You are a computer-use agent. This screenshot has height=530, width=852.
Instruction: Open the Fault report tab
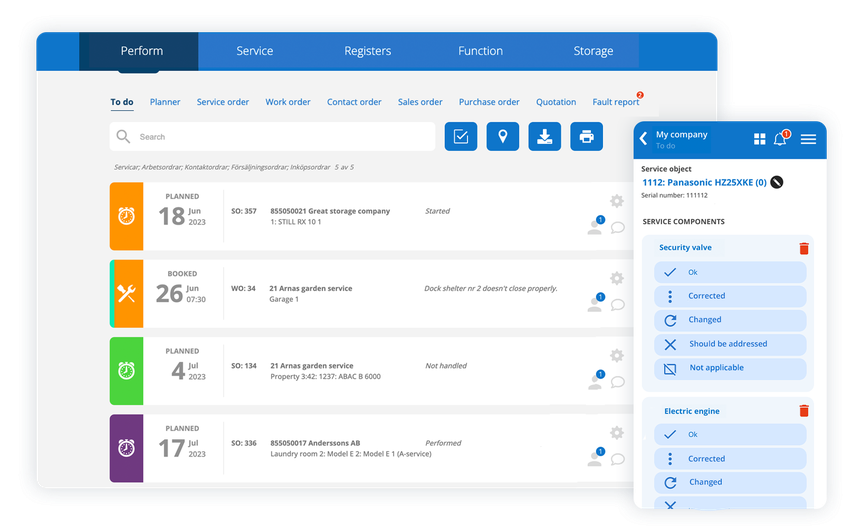(615, 102)
